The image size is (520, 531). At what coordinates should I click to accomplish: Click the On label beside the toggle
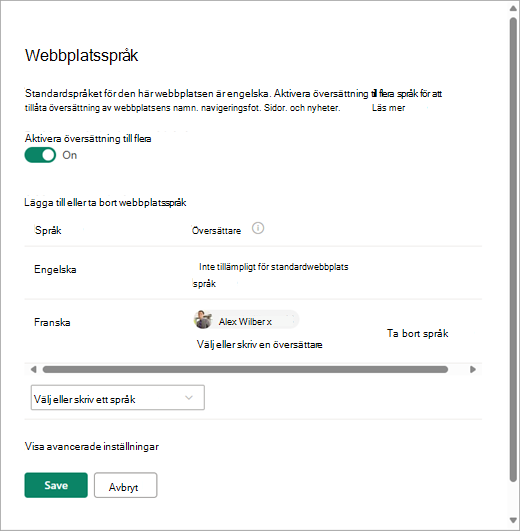coord(69,155)
